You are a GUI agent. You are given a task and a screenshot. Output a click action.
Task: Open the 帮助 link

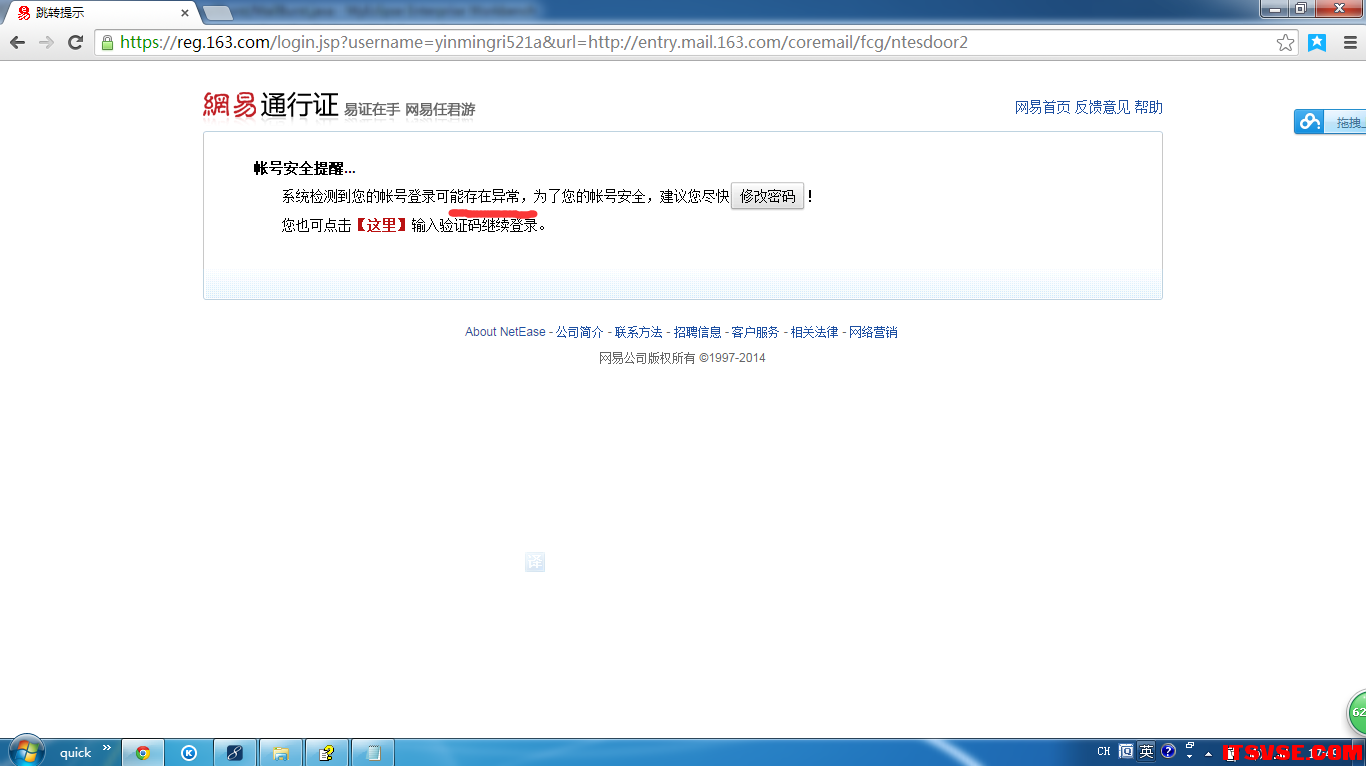click(1148, 107)
